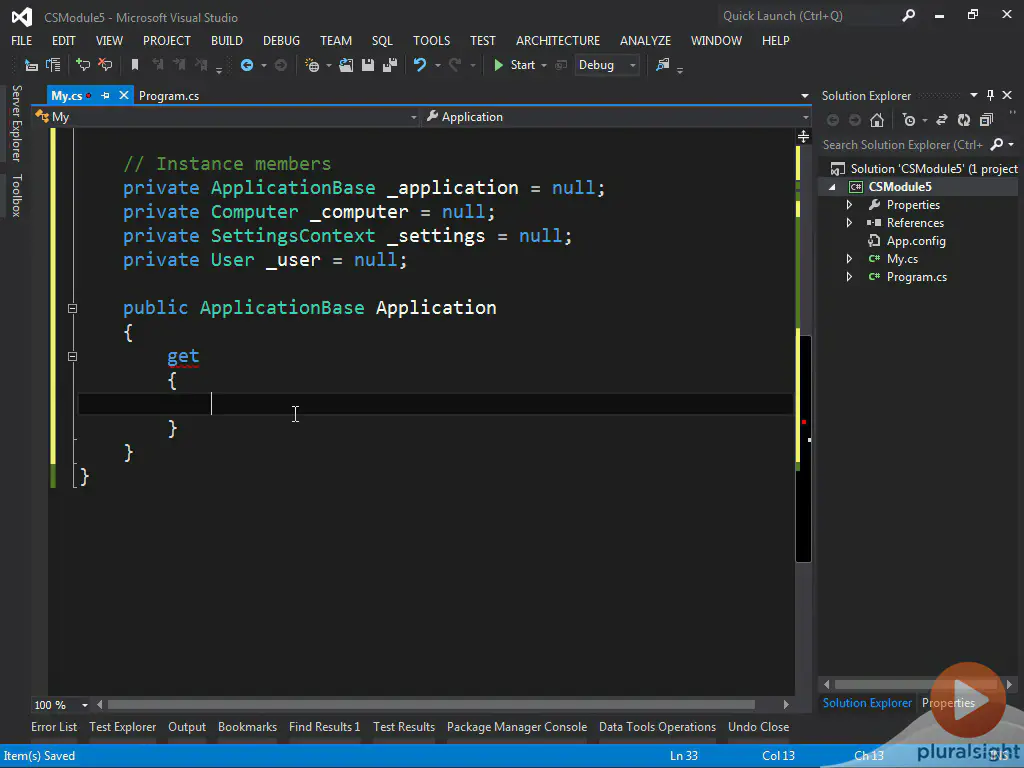The image size is (1024, 768).
Task: Expand the Program.cs tree node
Action: click(850, 277)
